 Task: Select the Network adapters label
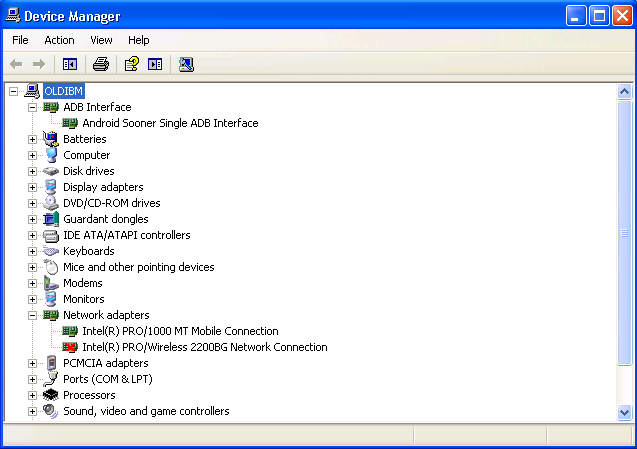tap(106, 315)
